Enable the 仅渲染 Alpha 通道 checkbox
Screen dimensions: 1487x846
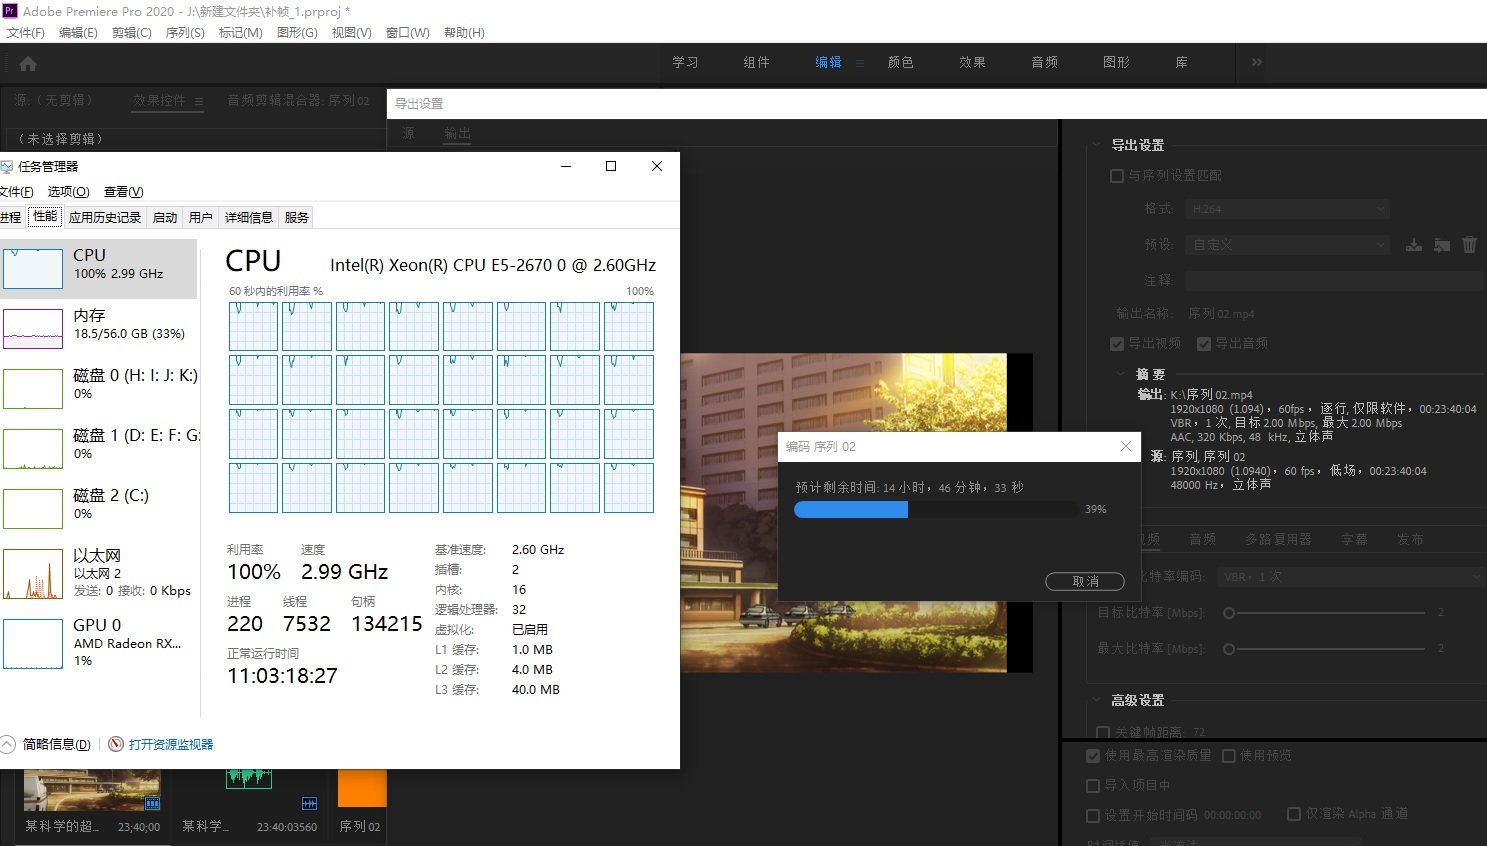click(1294, 814)
